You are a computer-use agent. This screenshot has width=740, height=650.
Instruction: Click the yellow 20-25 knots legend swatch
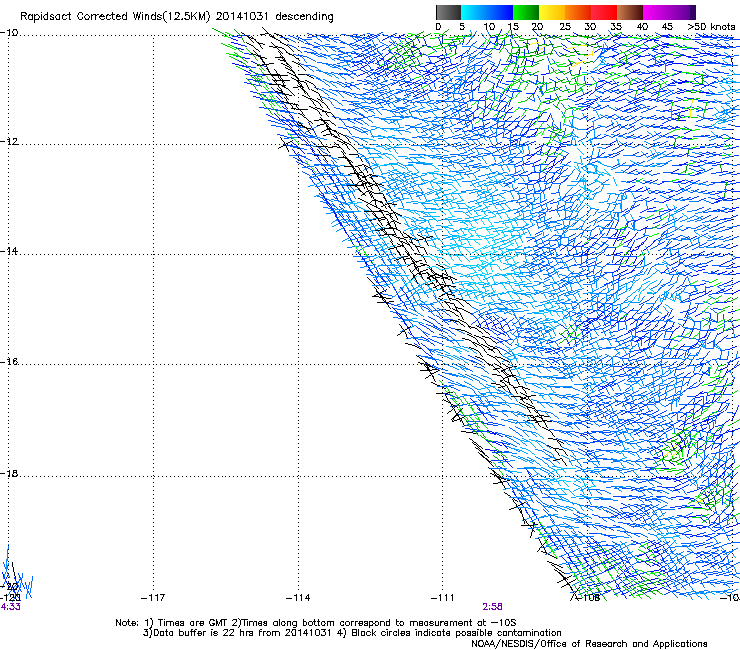point(552,12)
